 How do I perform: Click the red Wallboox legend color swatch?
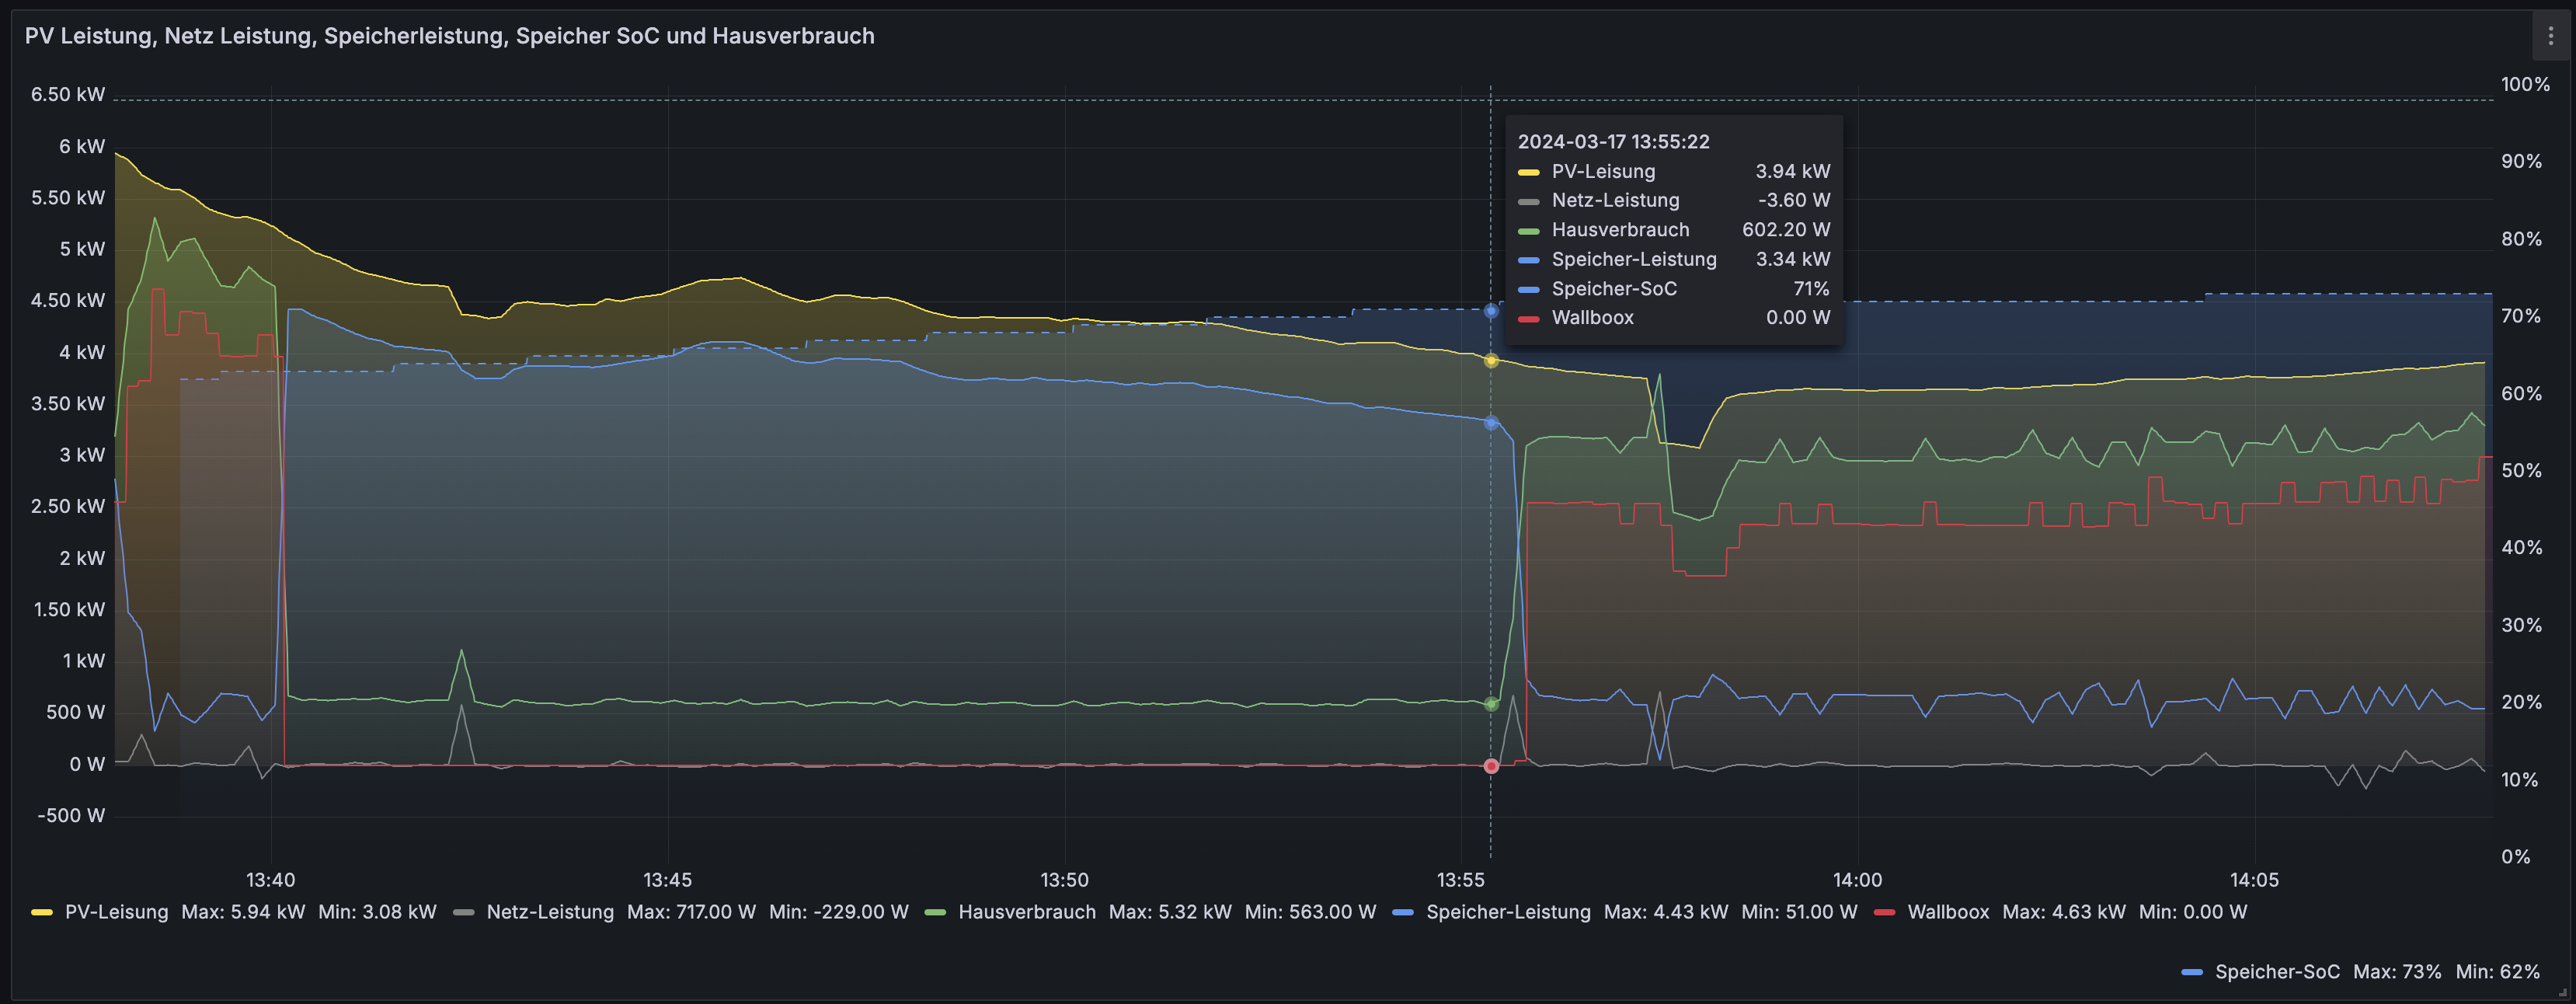1884,912
